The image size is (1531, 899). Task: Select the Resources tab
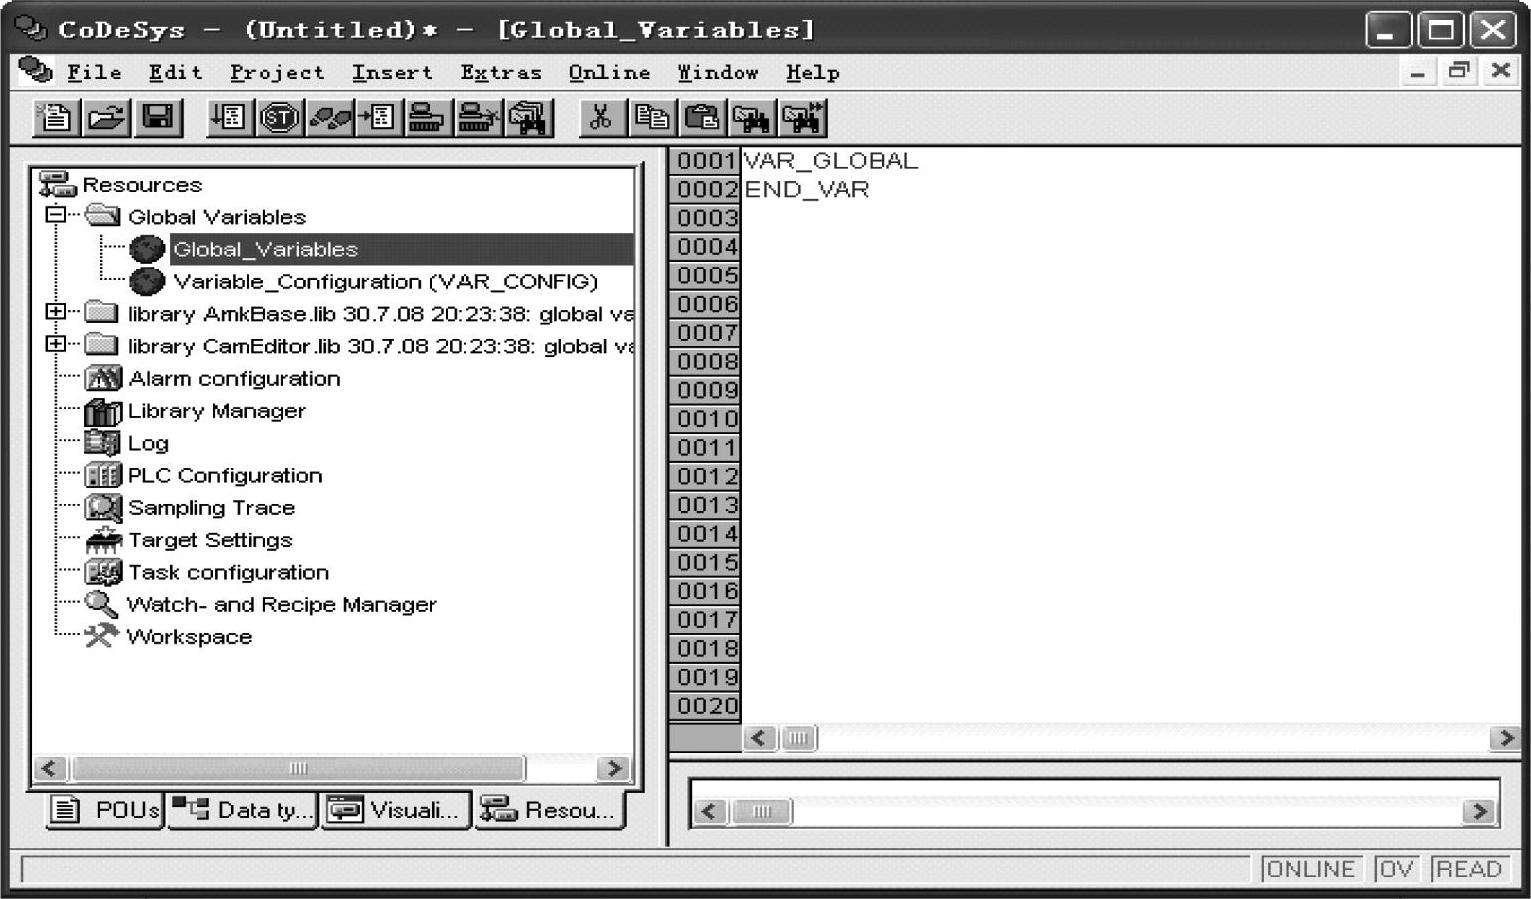[549, 810]
